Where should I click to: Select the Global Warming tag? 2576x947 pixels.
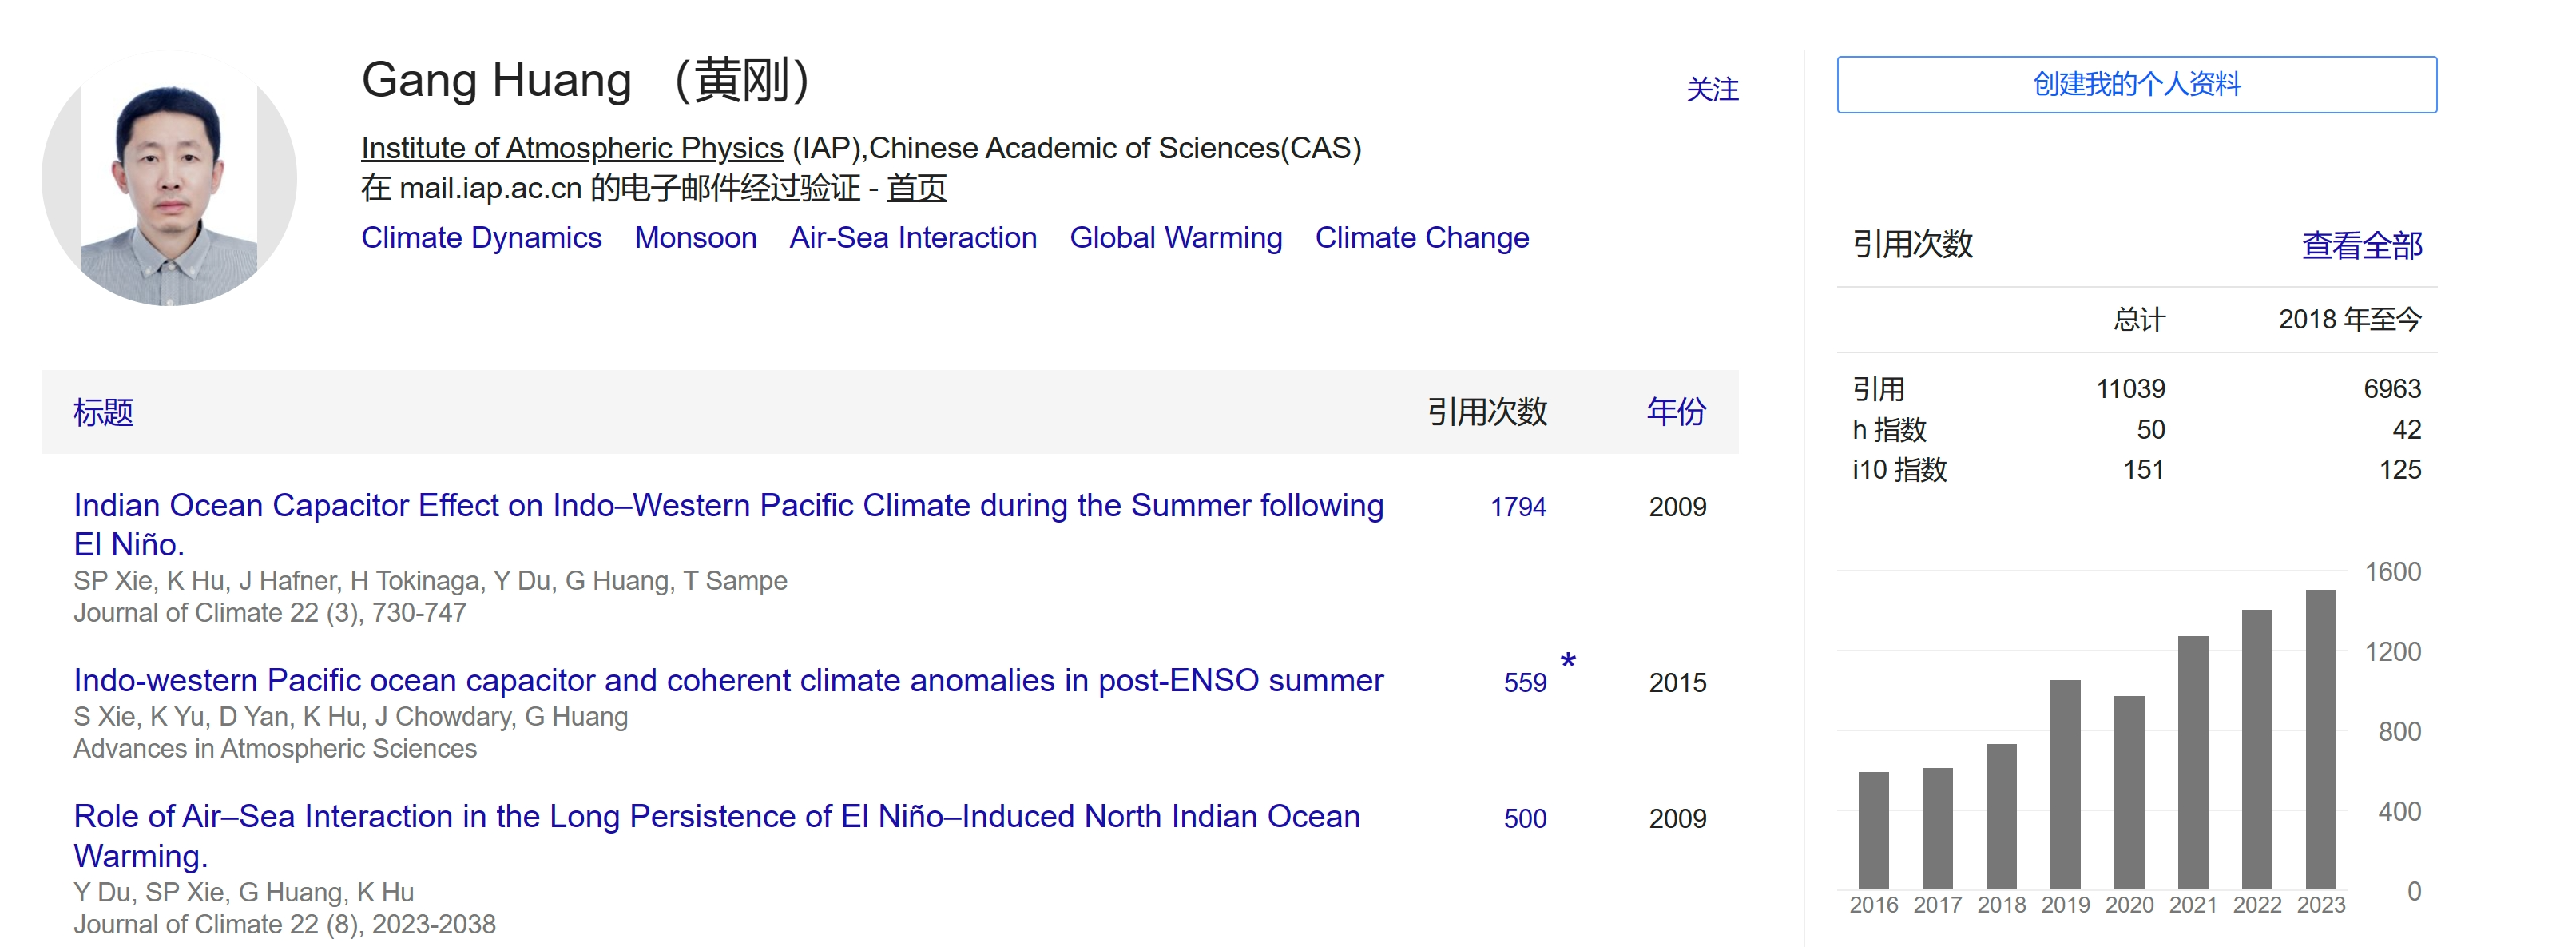(1176, 238)
